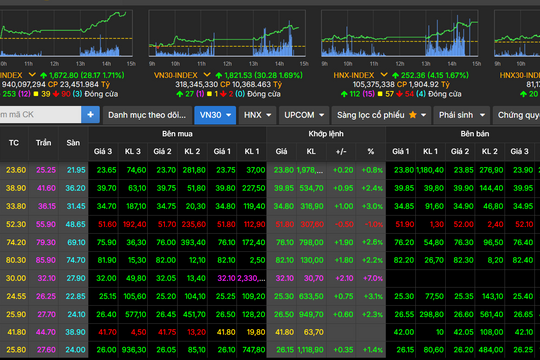Click the percent change +3.0%
This screenshot has width=540, height=360.
coord(373,206)
